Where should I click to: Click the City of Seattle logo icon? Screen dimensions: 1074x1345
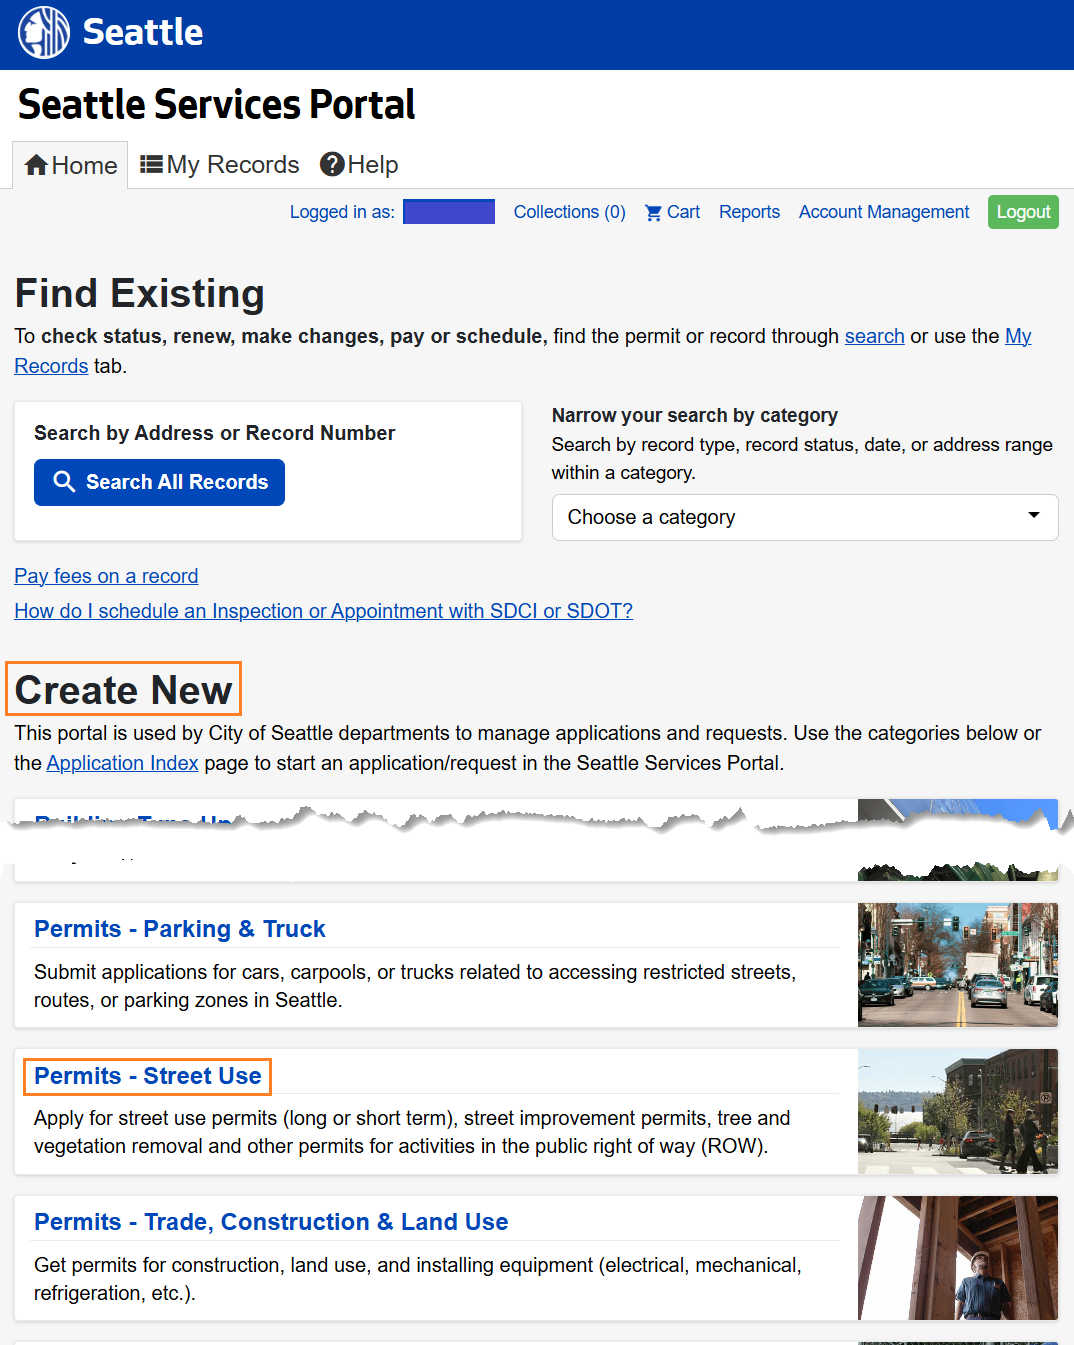tap(44, 32)
